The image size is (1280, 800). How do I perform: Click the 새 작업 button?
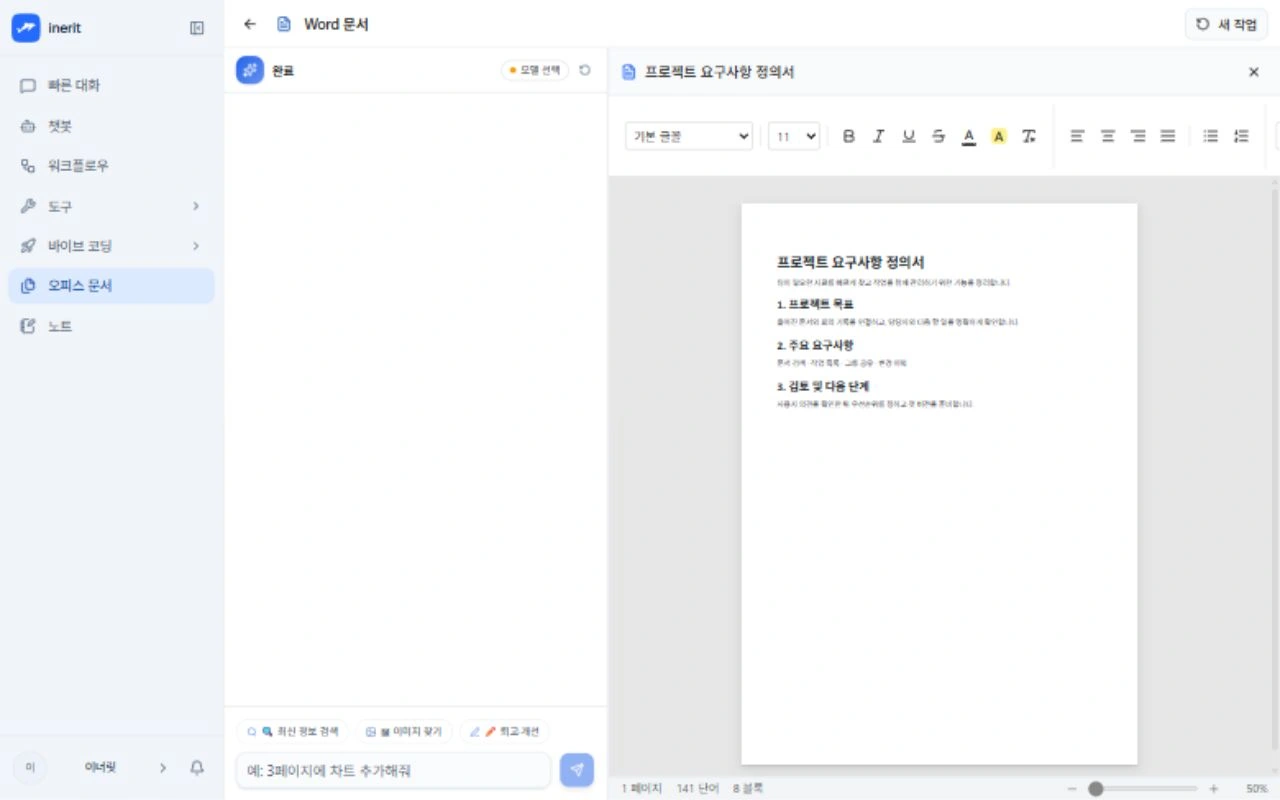tap(1226, 25)
